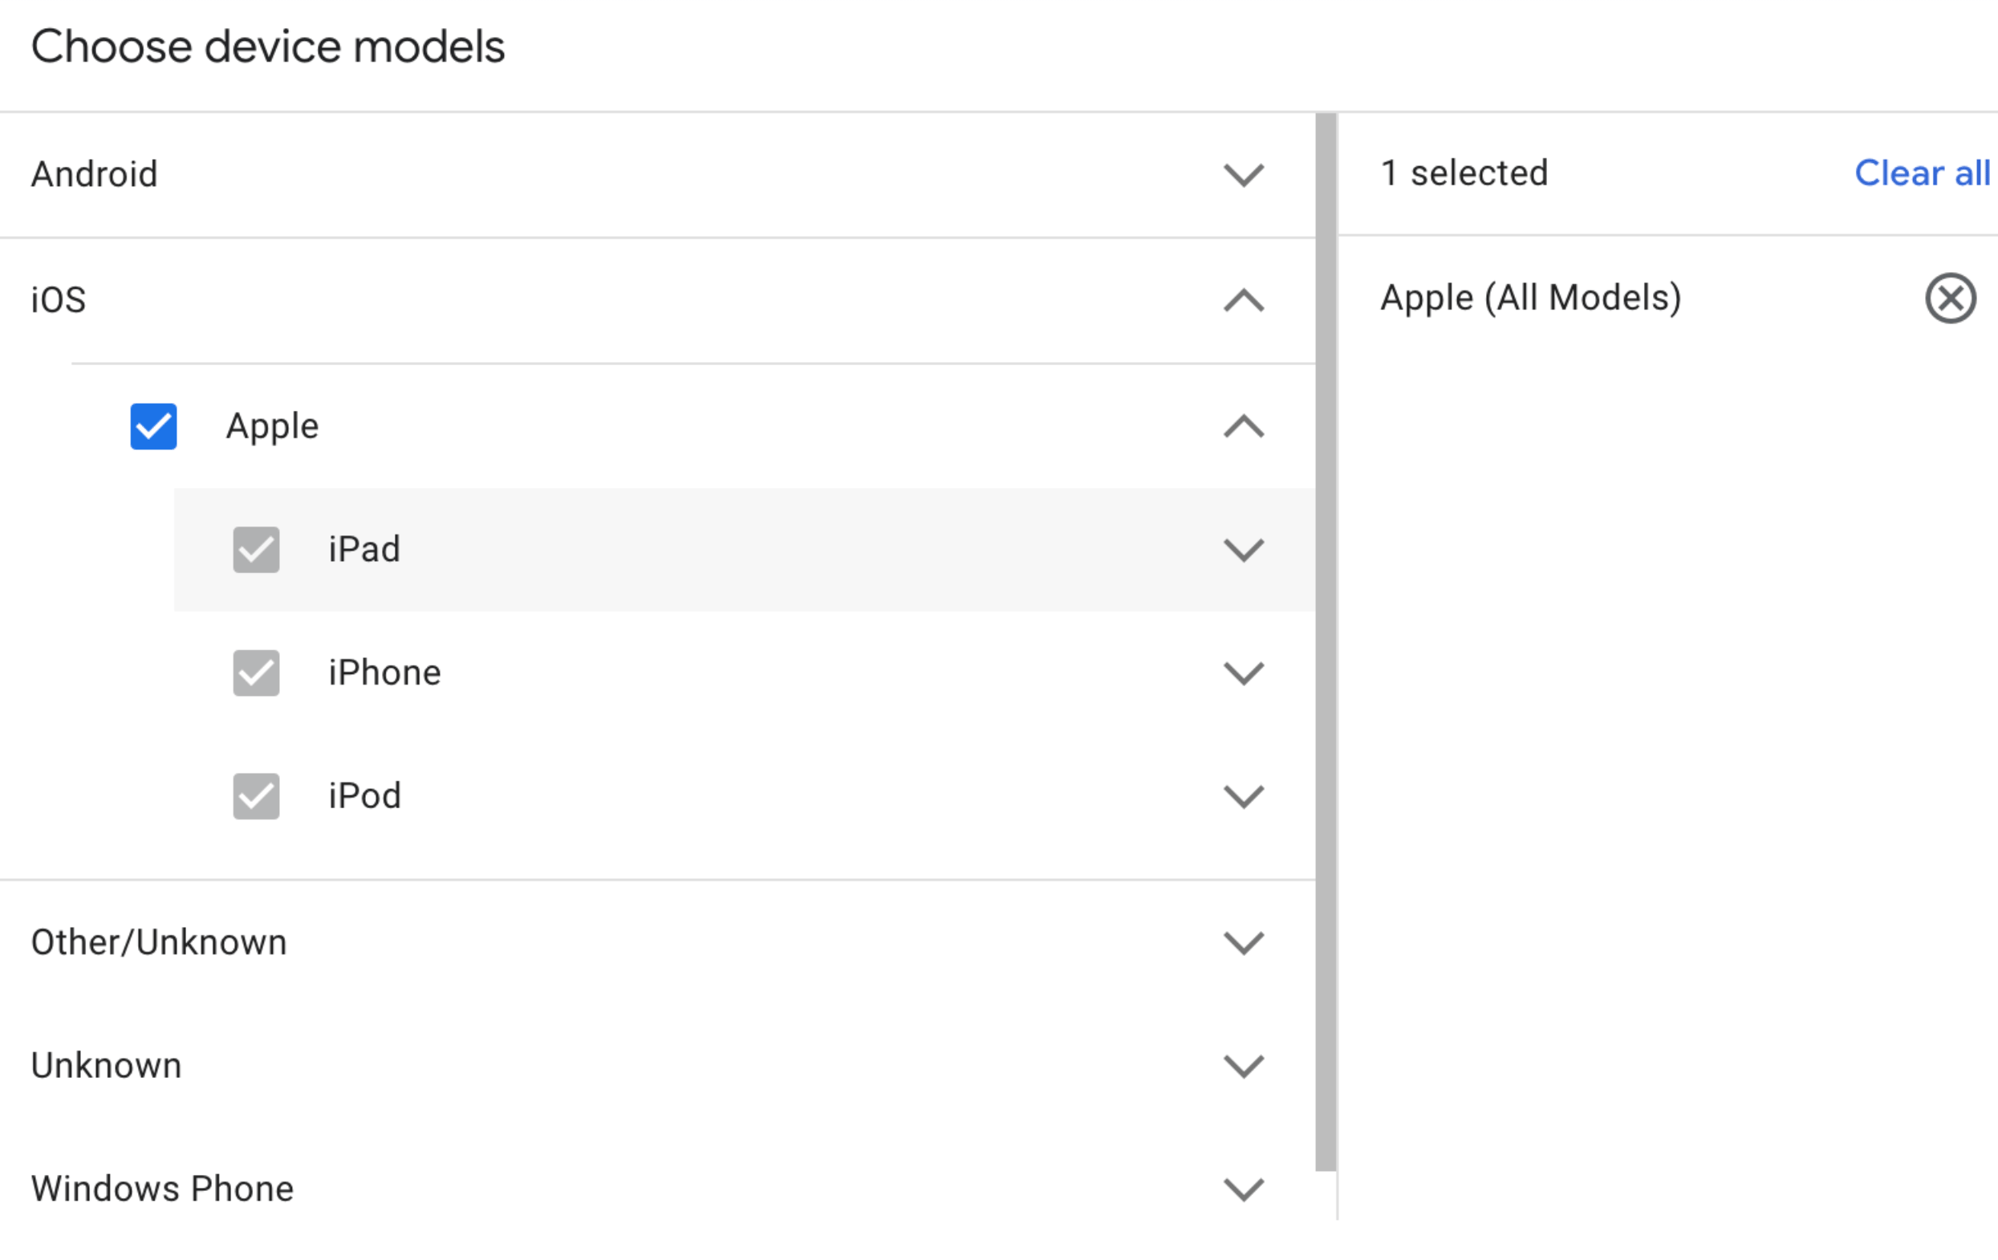Click the Clear all link
Screen dimensions: 1998x1260
(1922, 173)
